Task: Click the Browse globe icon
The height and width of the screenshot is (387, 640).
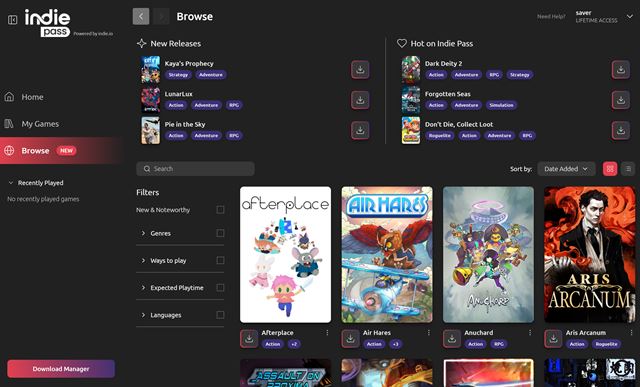Action: [9, 151]
